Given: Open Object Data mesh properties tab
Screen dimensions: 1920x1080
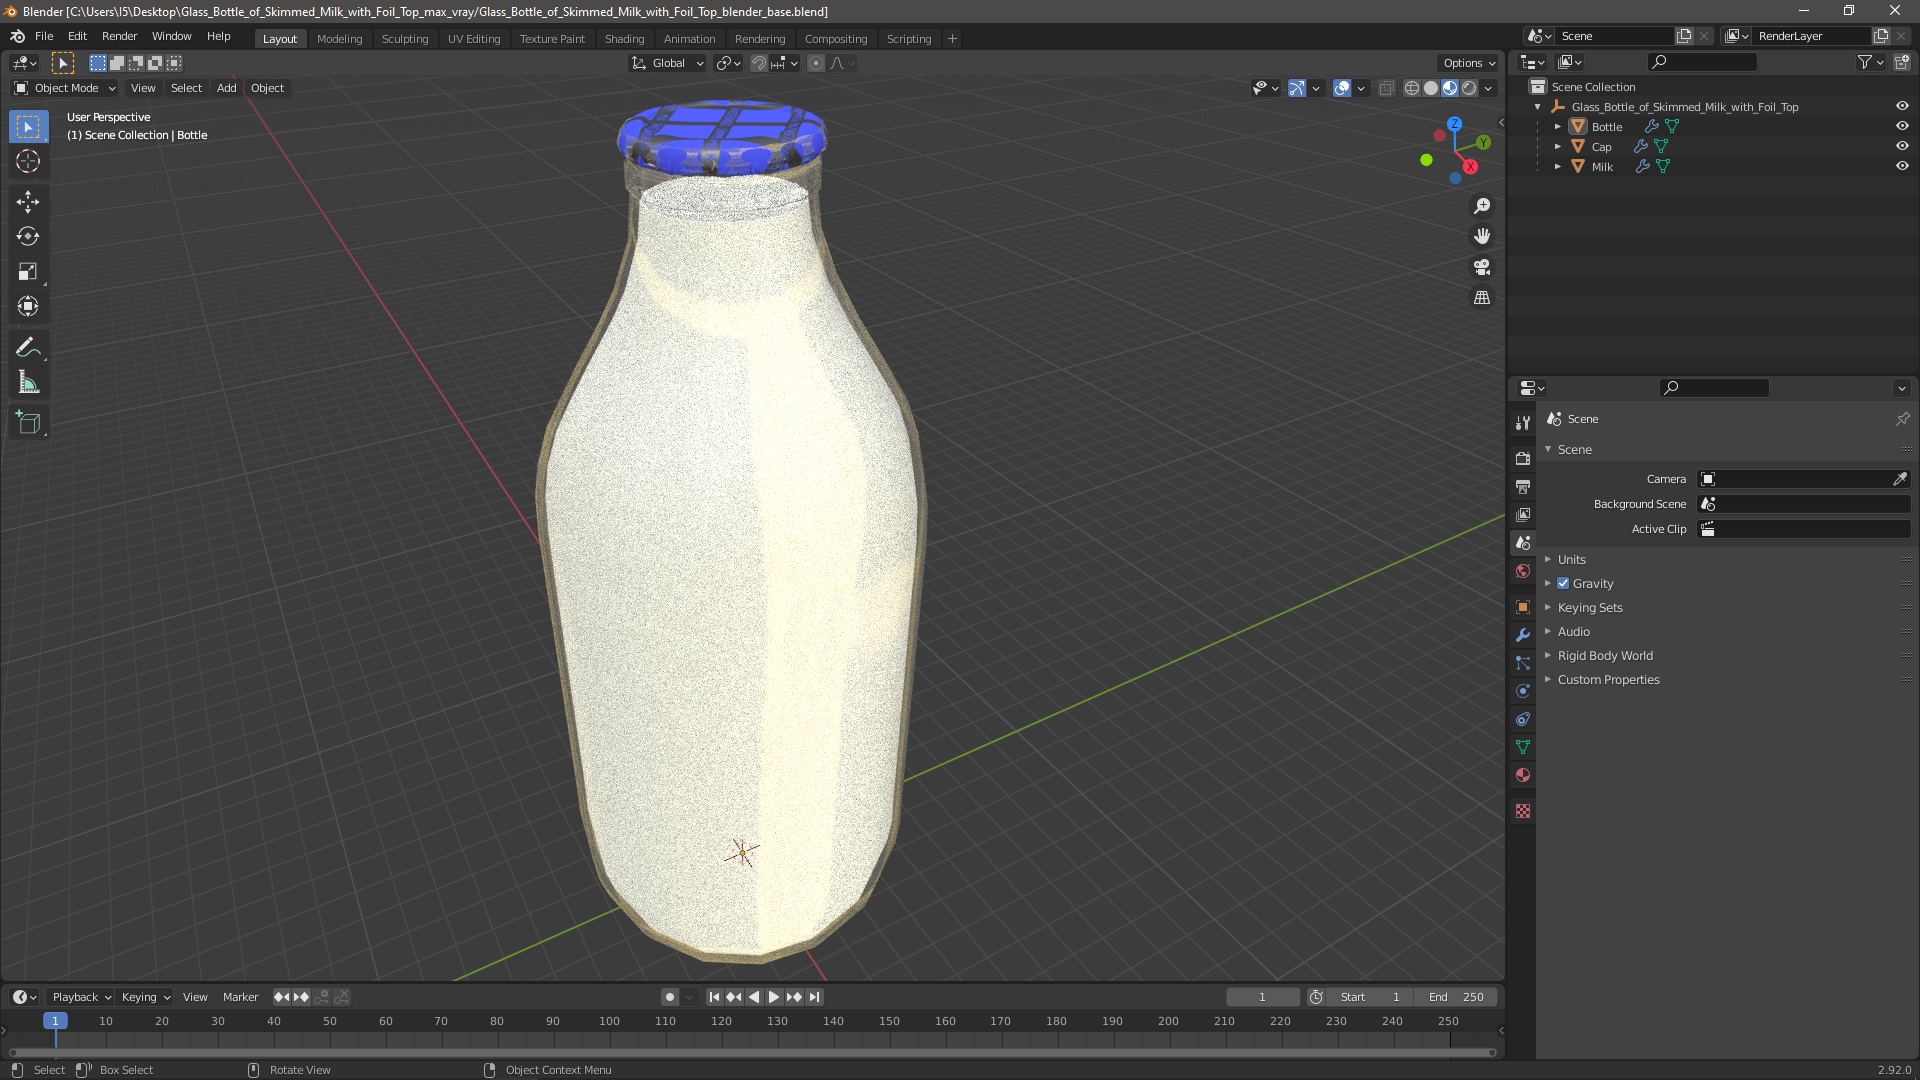Looking at the screenshot, I should [x=1523, y=747].
